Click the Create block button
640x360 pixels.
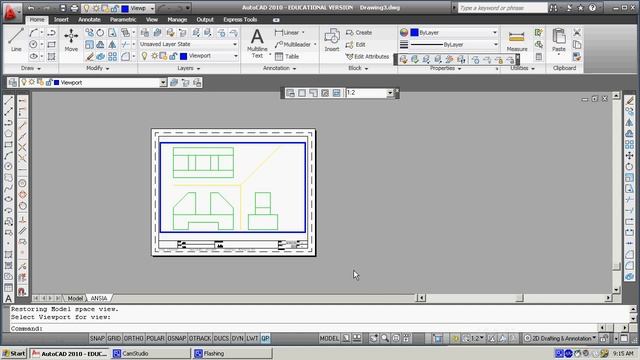click(359, 32)
